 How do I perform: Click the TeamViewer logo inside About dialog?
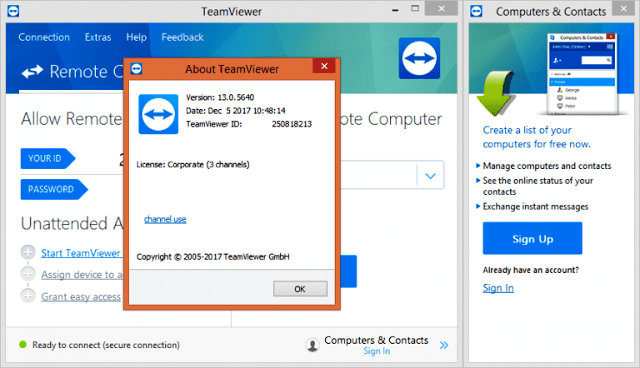tap(158, 114)
